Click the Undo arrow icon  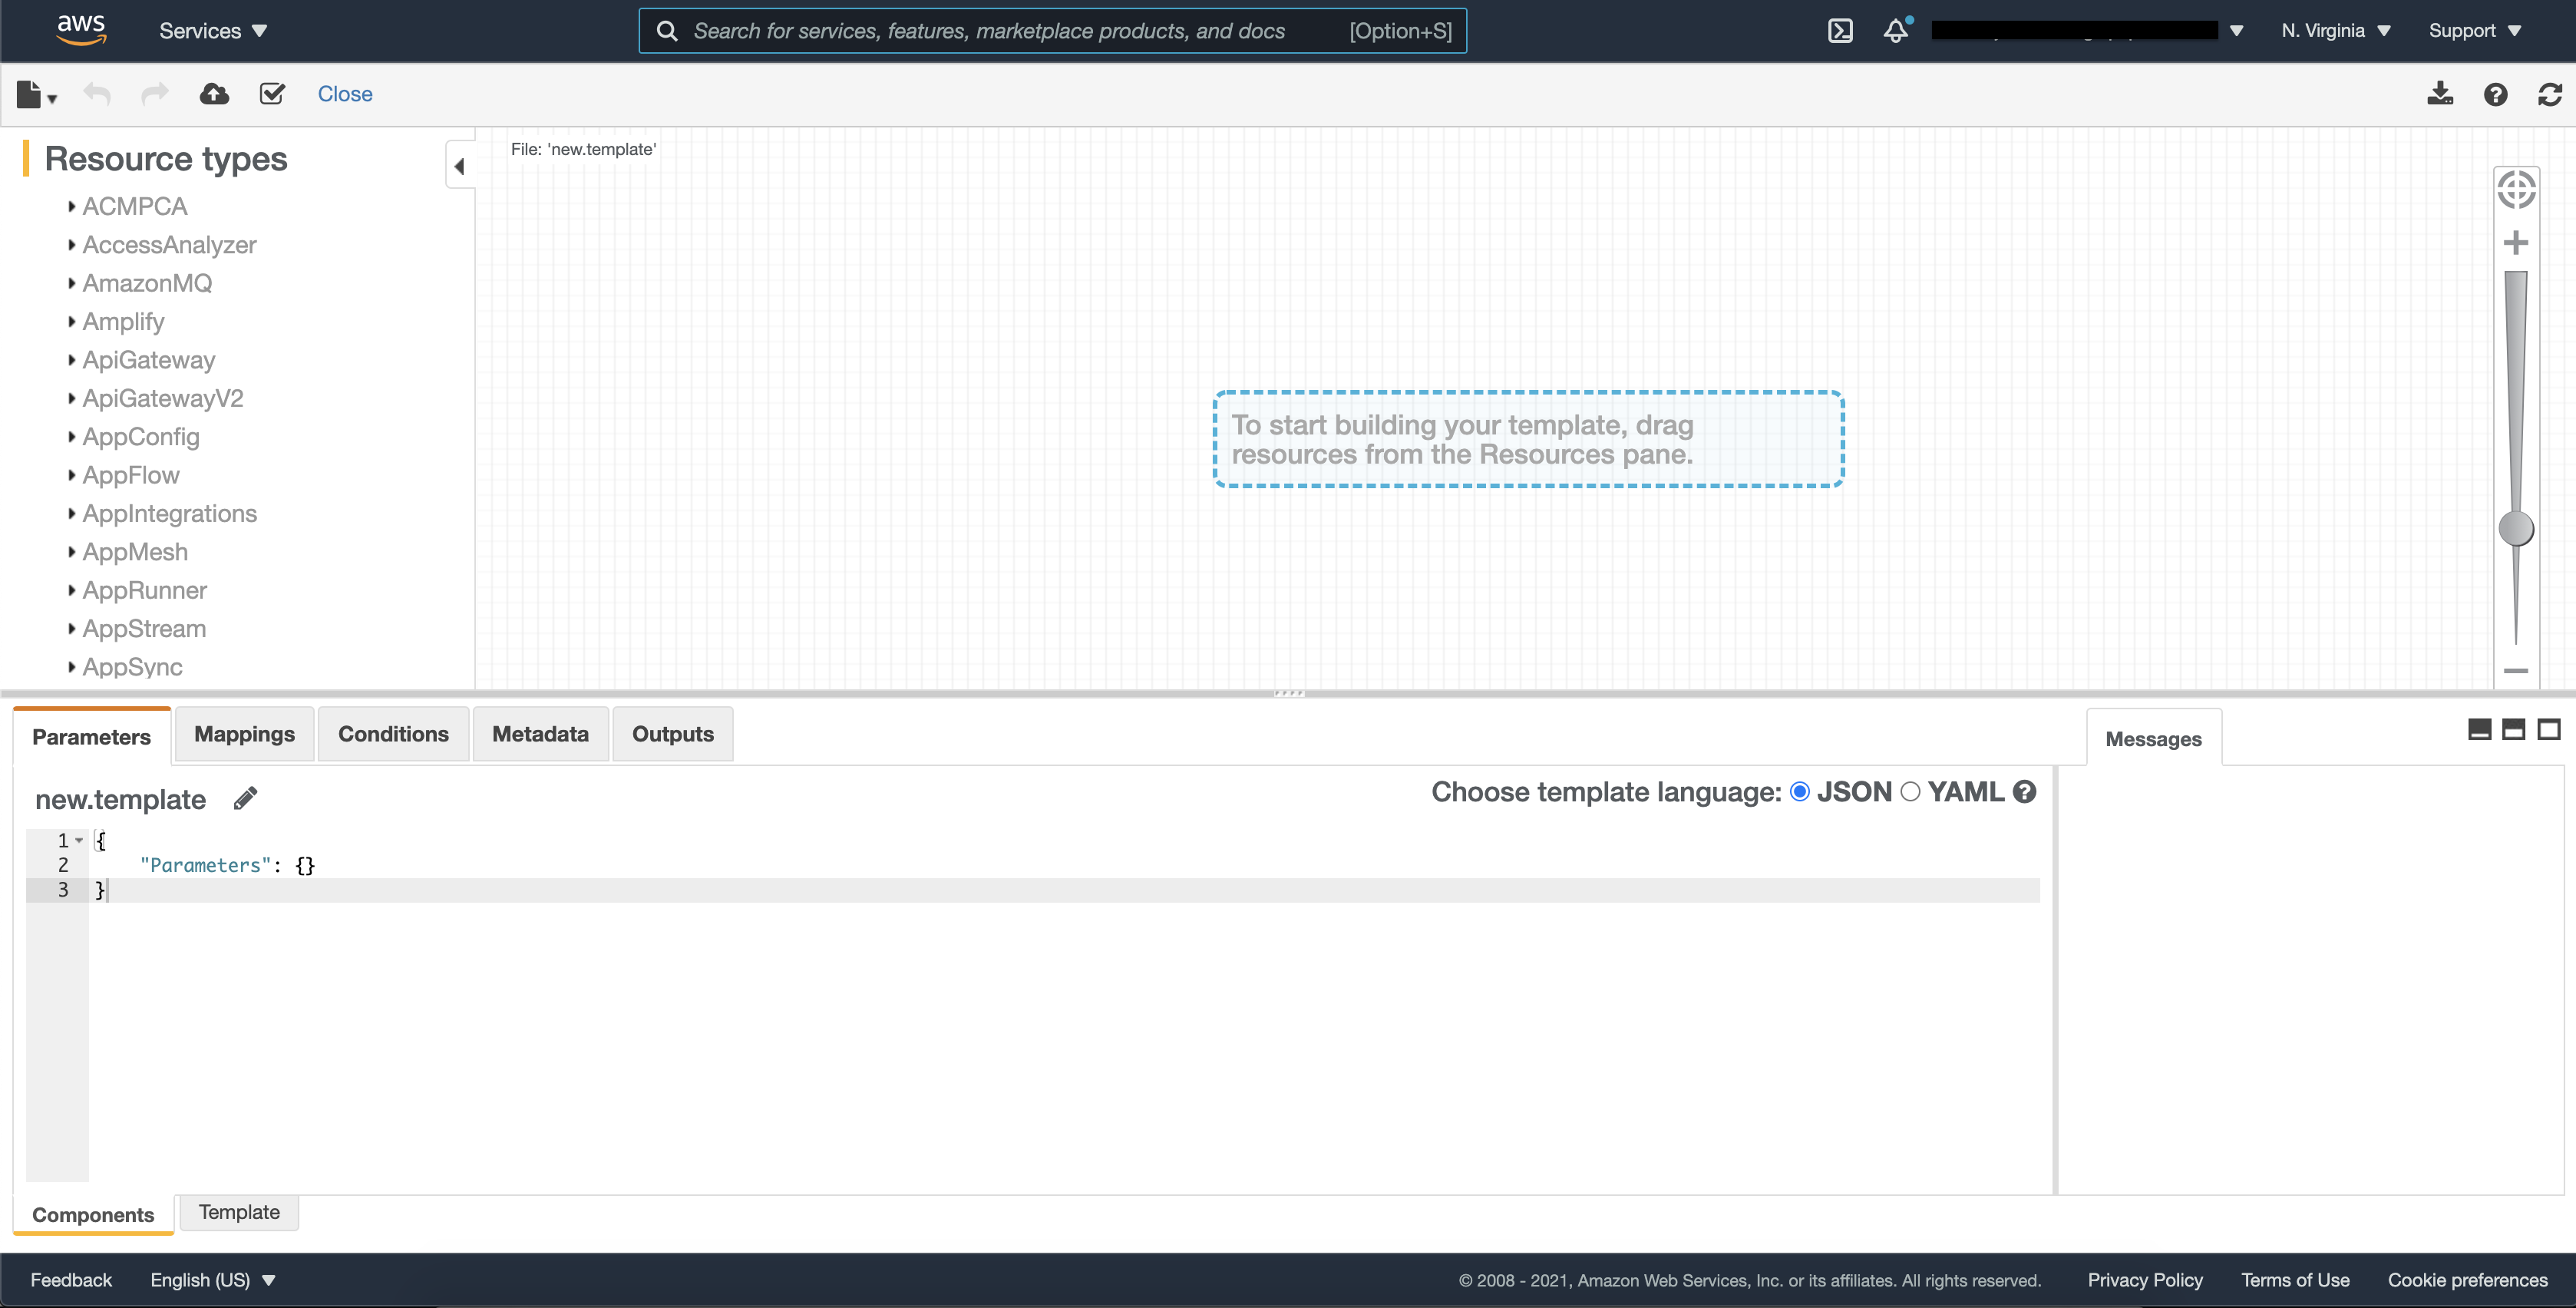[x=97, y=94]
